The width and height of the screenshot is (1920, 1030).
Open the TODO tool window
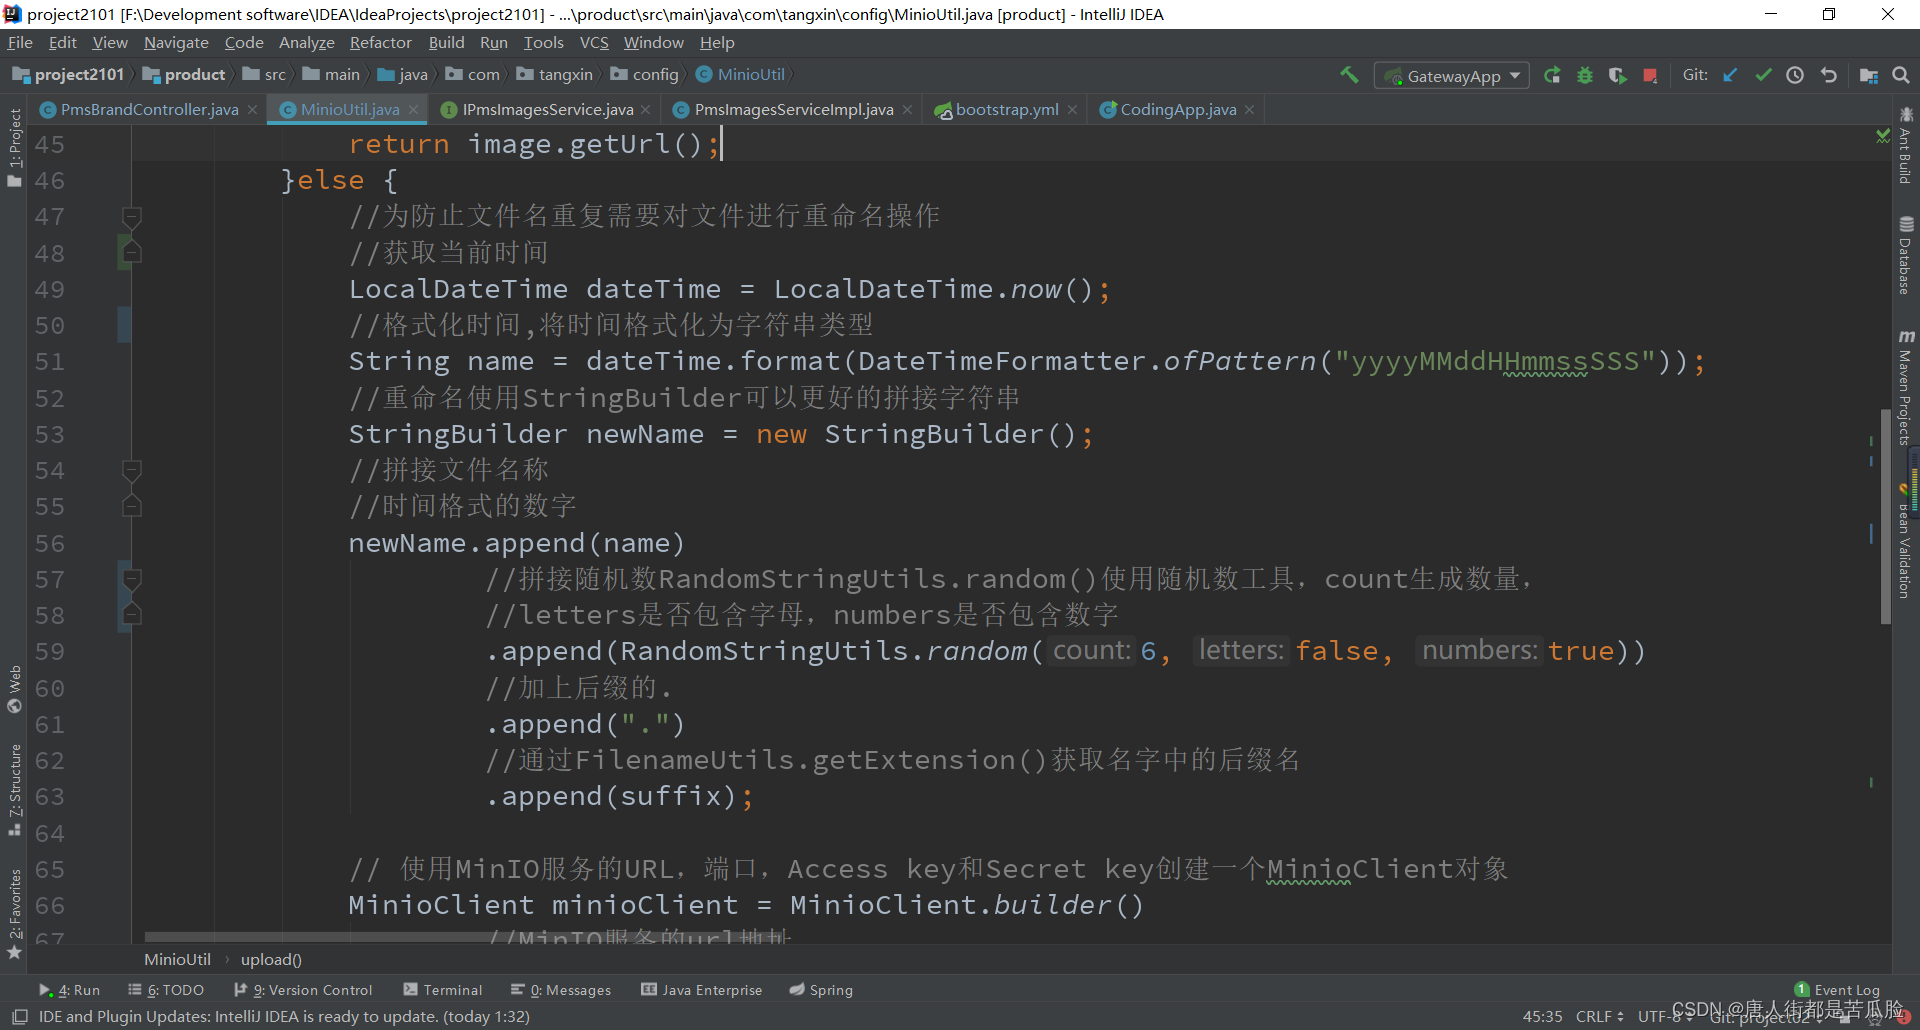tap(166, 990)
